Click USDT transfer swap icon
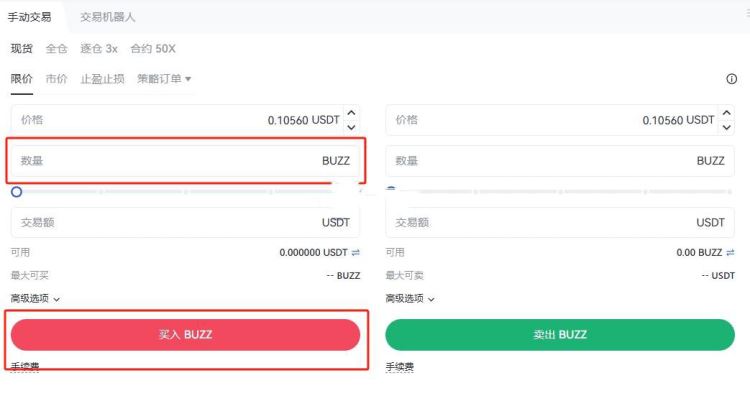 click(x=355, y=253)
